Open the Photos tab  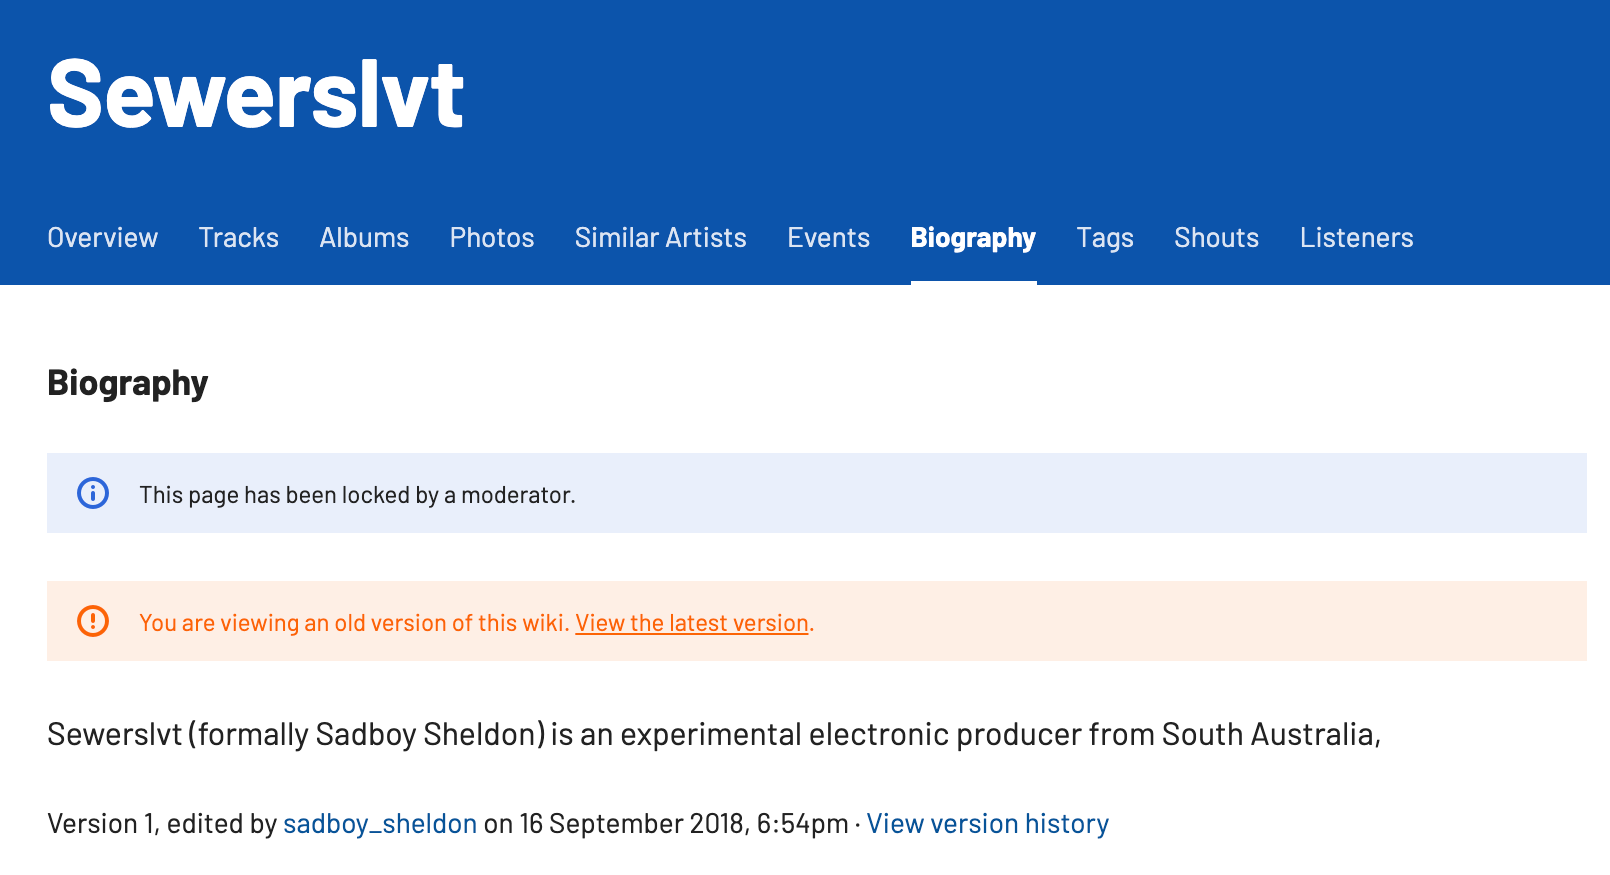coord(492,238)
